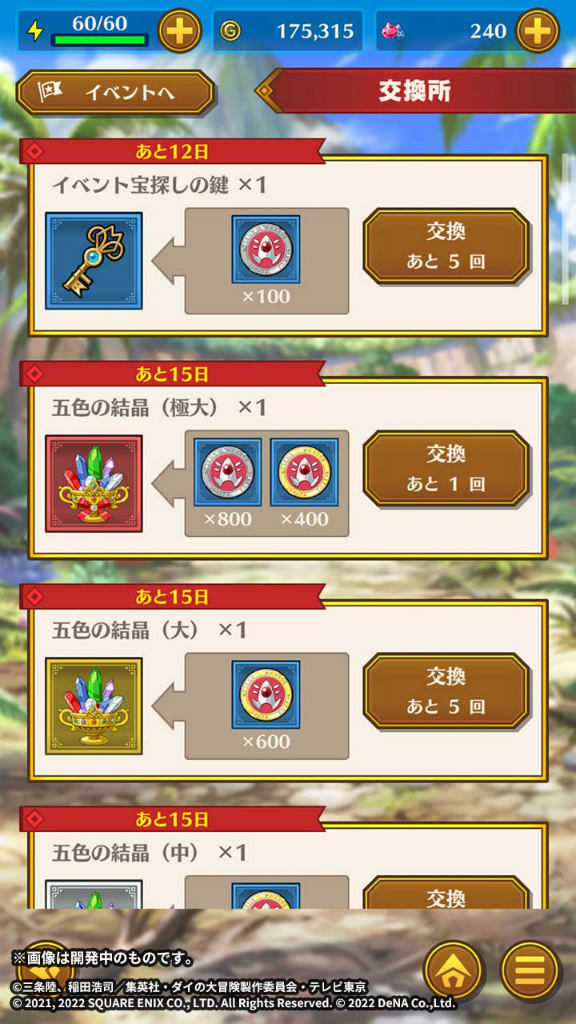This screenshot has width=576, height=1024.
Task: Tap the silver medal icon costing ×100
Action: (x=266, y=249)
